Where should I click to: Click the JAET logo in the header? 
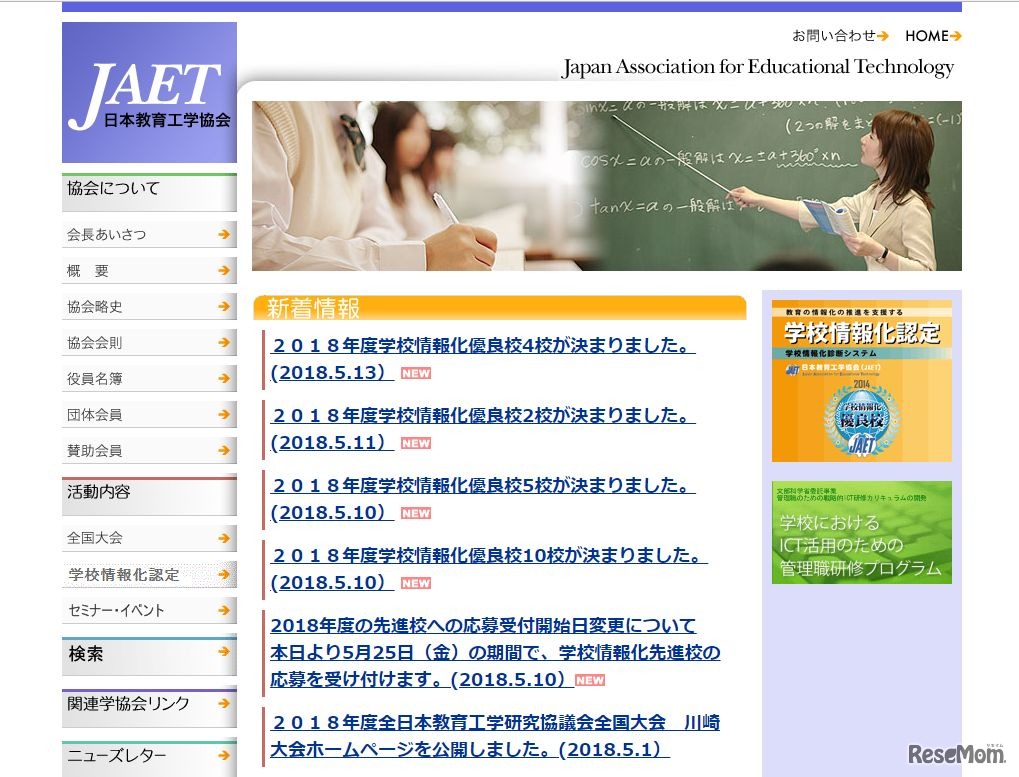pos(149,92)
